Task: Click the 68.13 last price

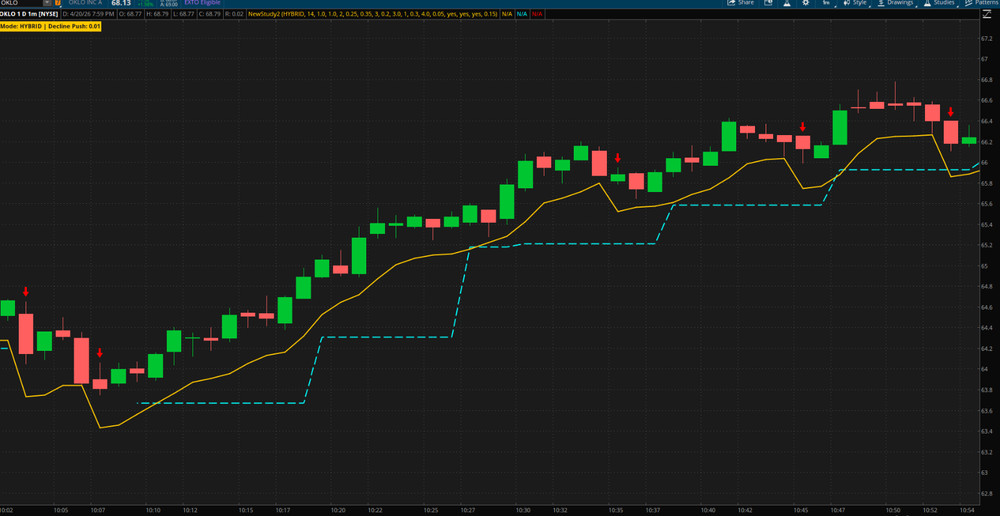Action: 121,3
